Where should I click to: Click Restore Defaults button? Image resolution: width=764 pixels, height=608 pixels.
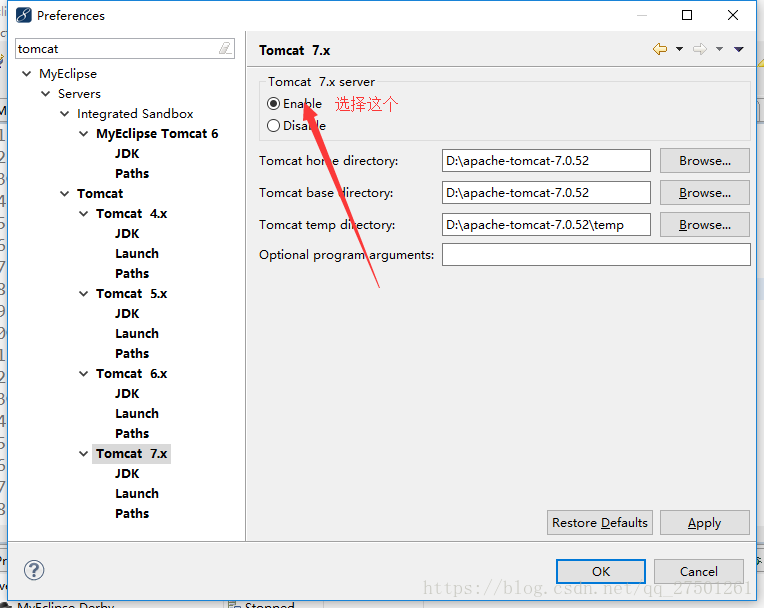coord(600,523)
